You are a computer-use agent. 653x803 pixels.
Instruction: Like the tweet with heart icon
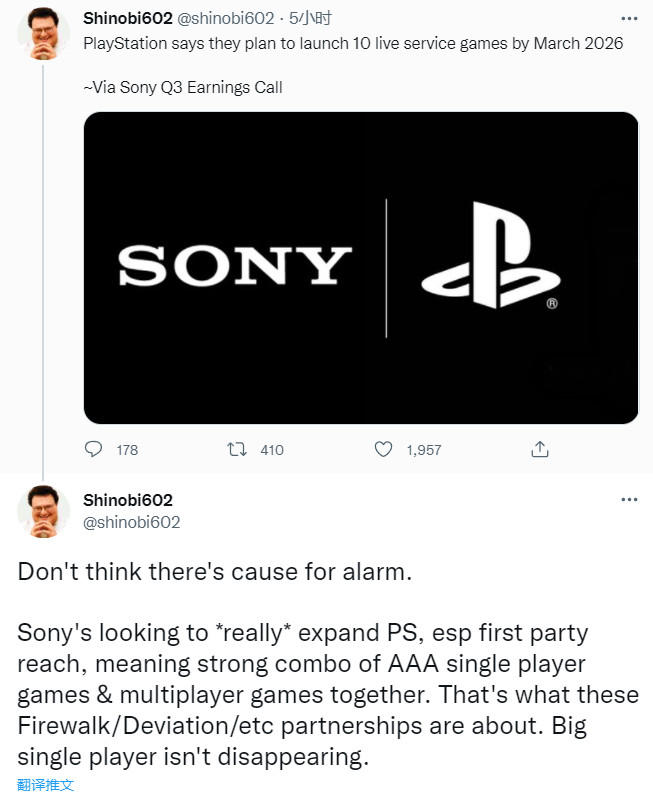(383, 450)
